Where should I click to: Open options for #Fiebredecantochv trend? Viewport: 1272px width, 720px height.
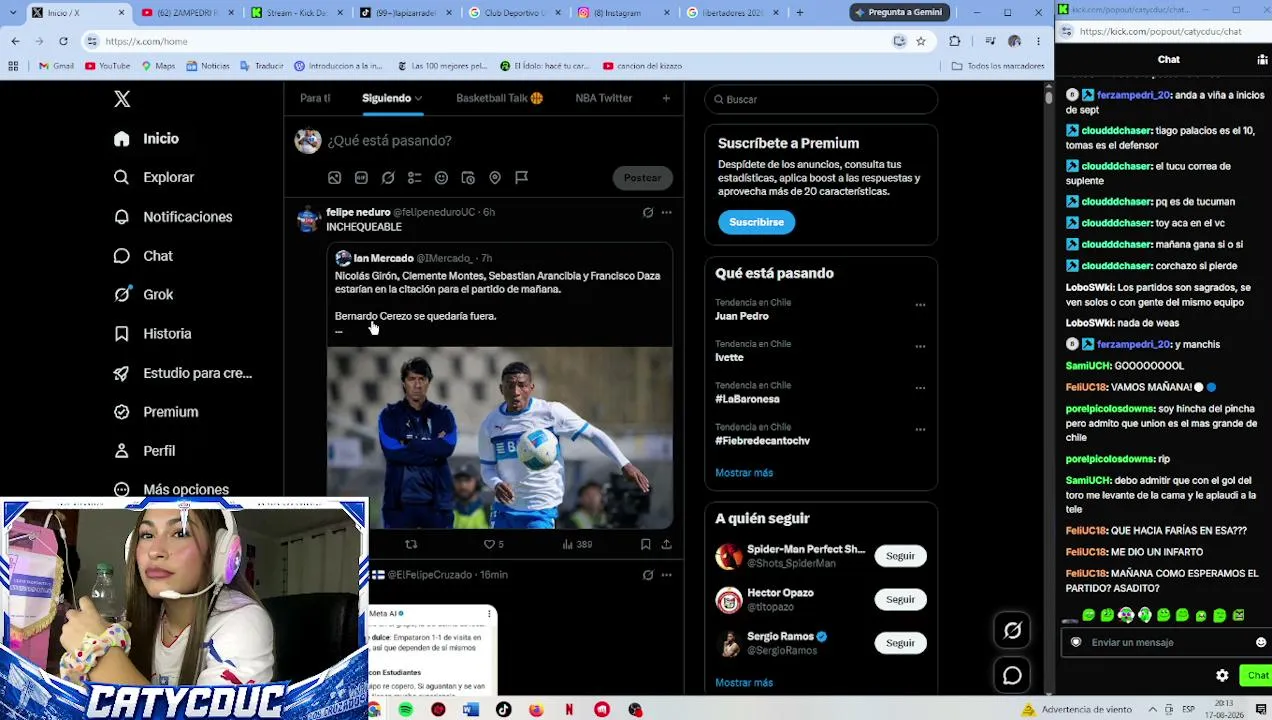pyautogui.click(x=920, y=430)
